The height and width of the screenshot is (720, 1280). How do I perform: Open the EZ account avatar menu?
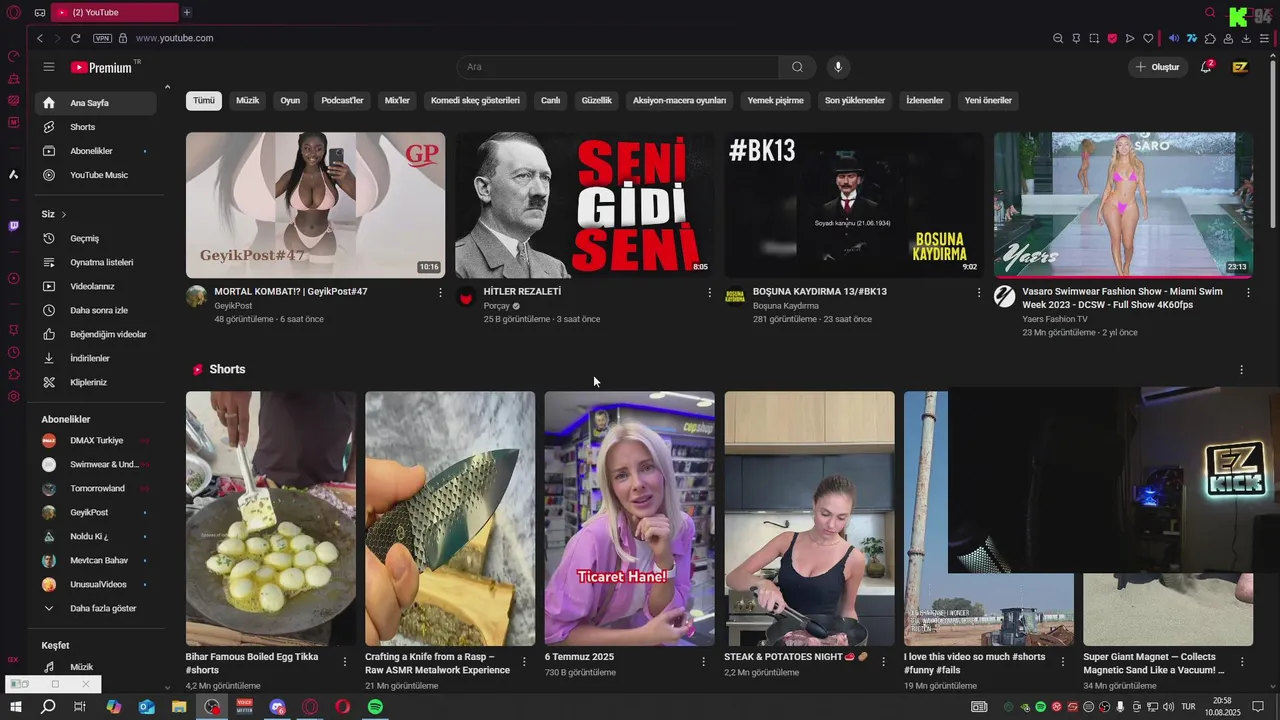coord(1240,67)
